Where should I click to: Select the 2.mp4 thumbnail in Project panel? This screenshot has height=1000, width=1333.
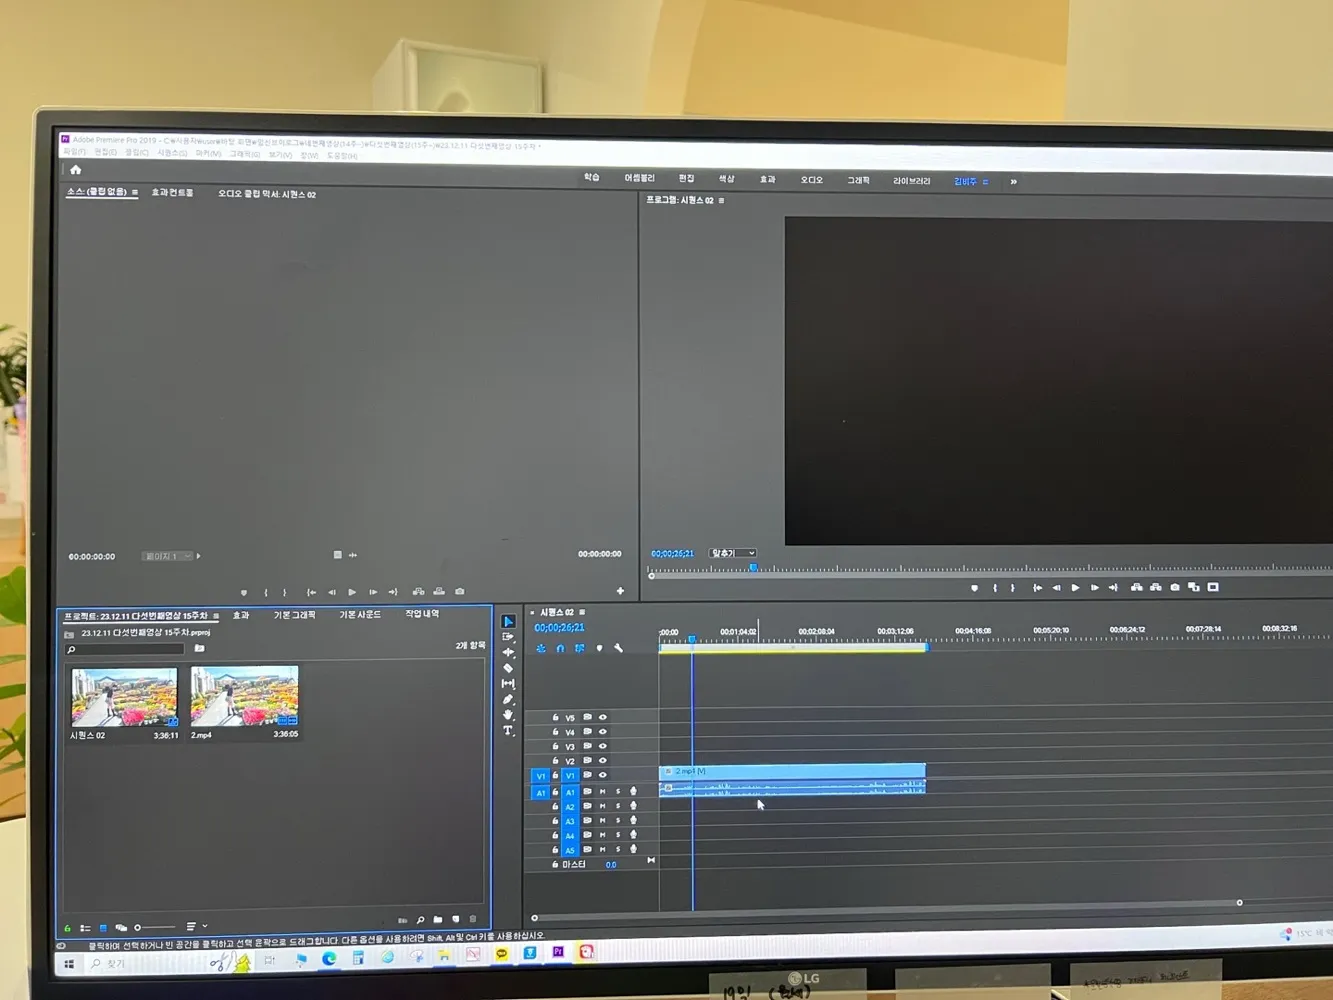tap(245, 696)
